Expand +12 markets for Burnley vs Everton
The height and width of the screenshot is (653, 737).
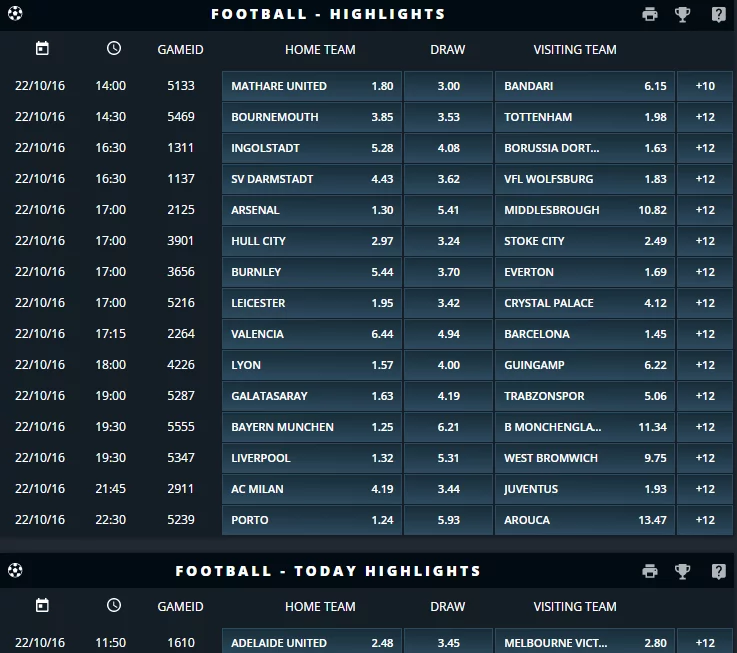tap(705, 272)
